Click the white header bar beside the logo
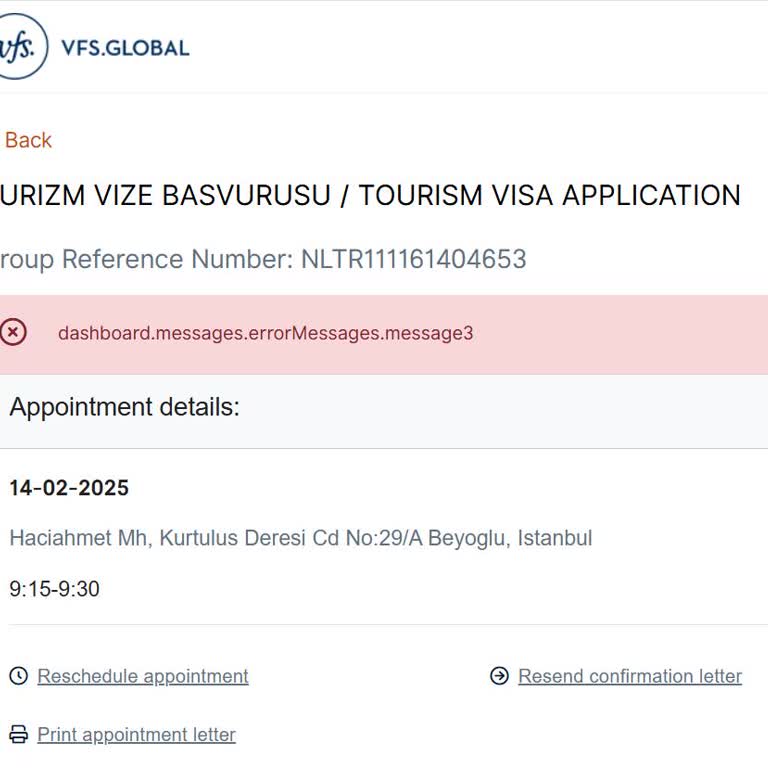Image resolution: width=768 pixels, height=768 pixels. 480,47
